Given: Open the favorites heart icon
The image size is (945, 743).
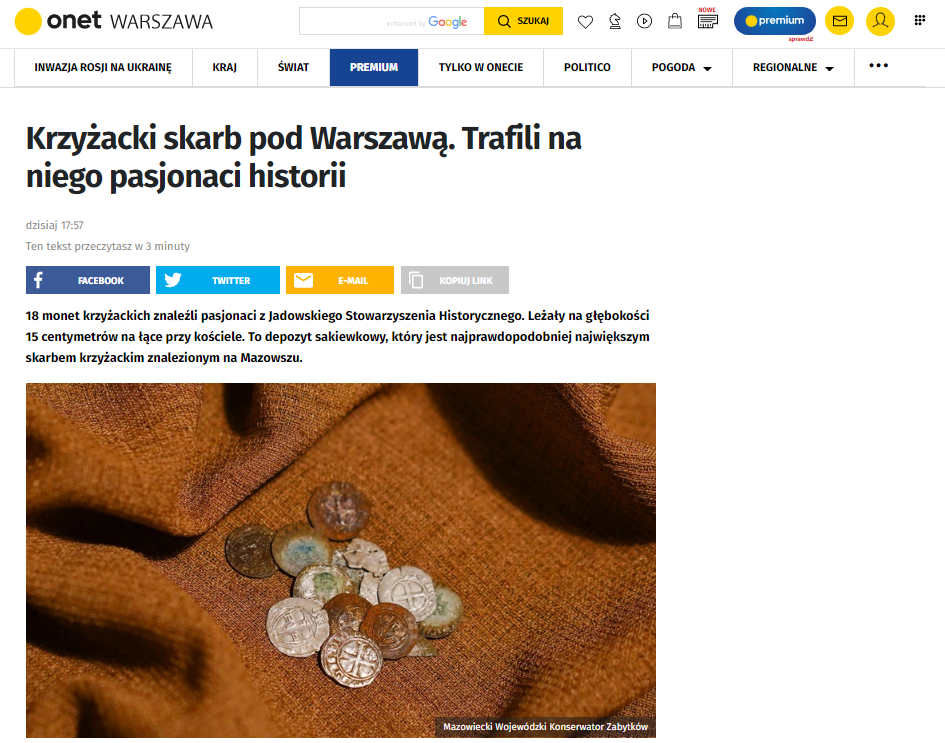Looking at the screenshot, I should pos(585,22).
